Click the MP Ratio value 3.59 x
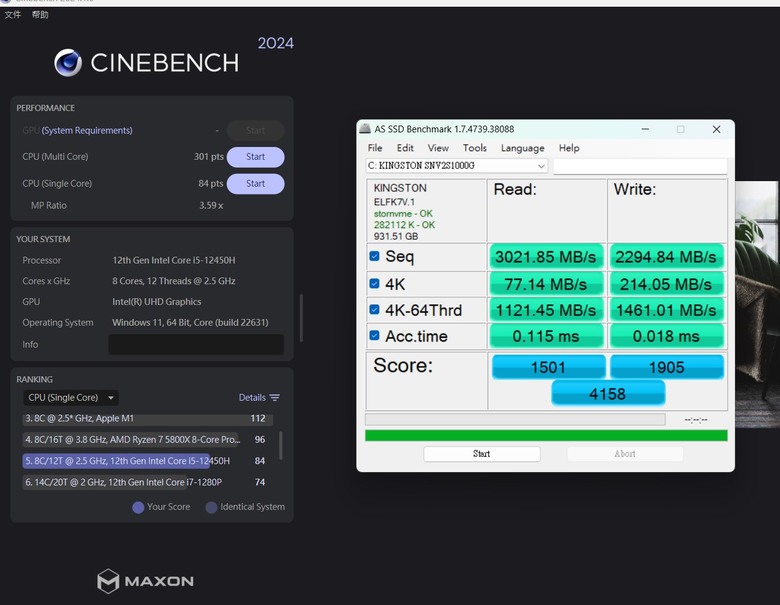Screen dimensions: 780x605 [x=211, y=205]
